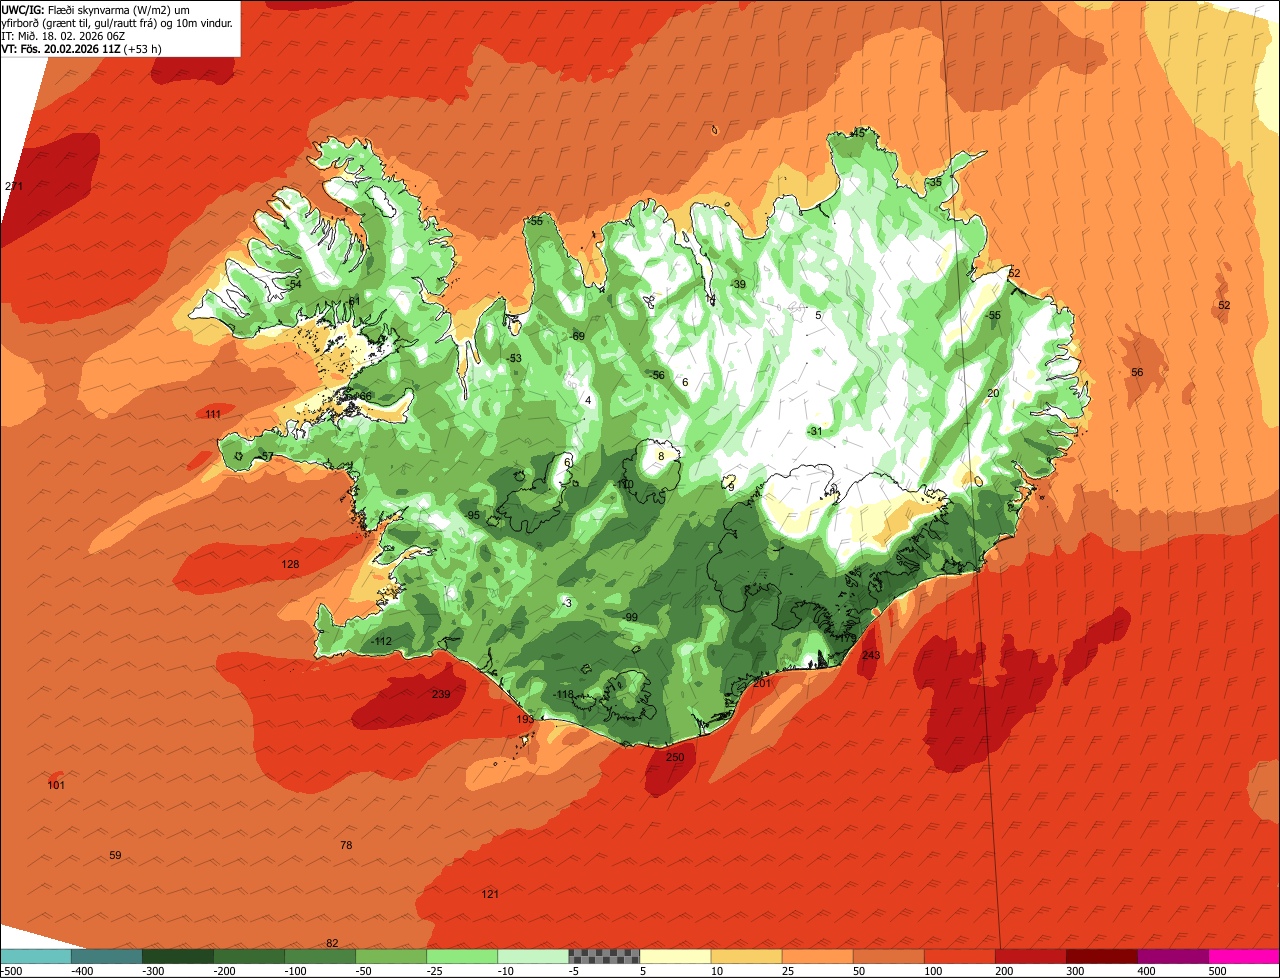This screenshot has width=1280, height=978.
Task: Select the dark orange 50 to 100 legend swatch
Action: point(888,956)
